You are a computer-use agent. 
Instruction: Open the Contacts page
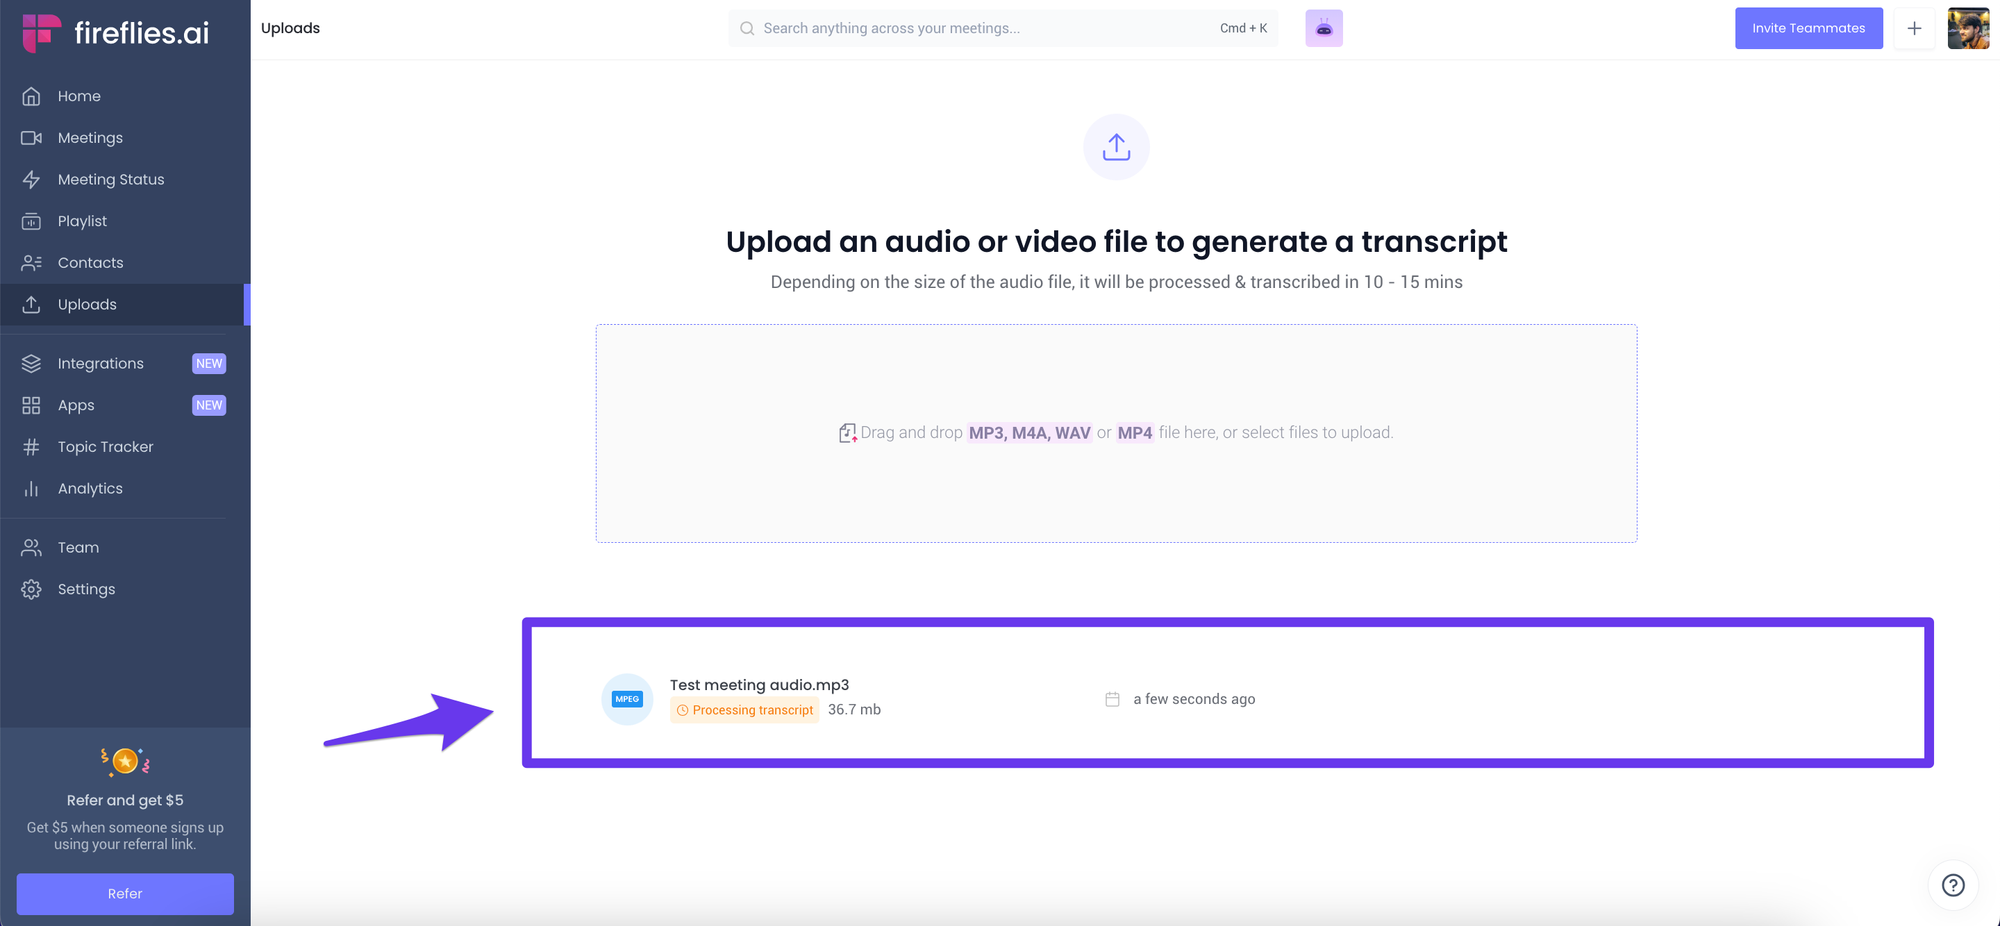[91, 262]
